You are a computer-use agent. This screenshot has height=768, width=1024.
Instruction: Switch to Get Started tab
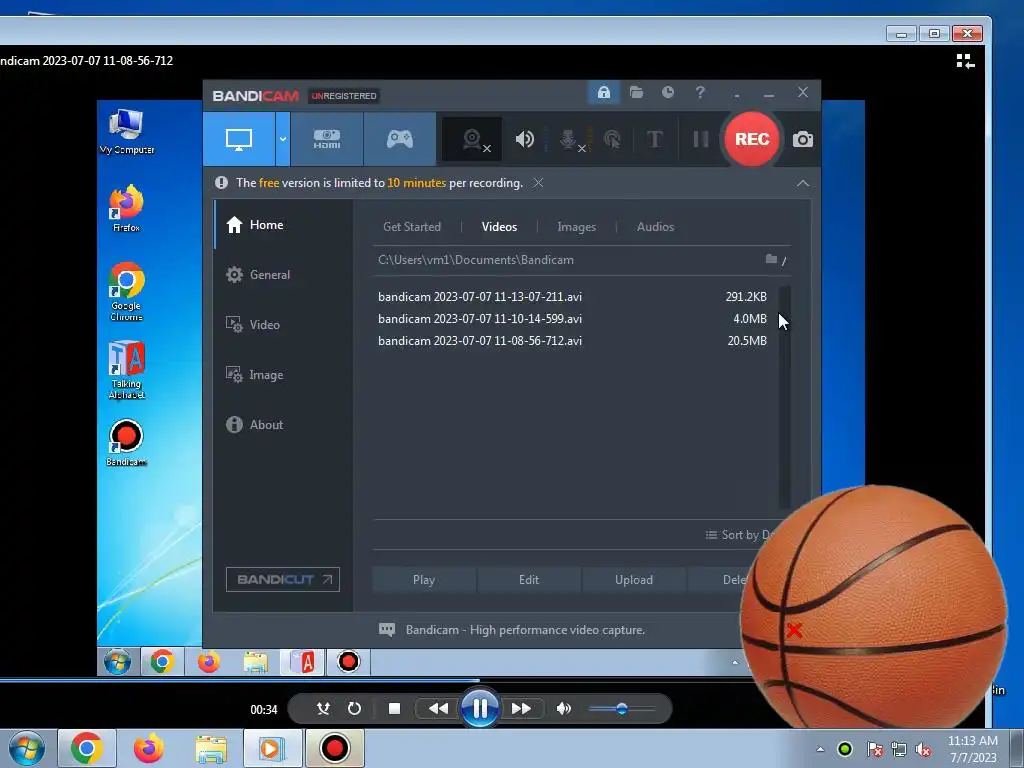pos(412,227)
